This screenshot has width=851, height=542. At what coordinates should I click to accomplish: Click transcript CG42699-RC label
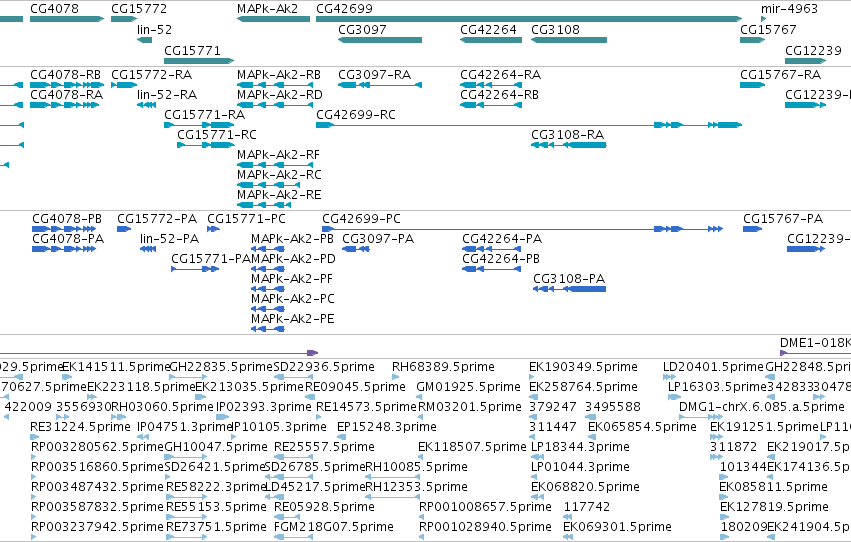click(x=356, y=115)
